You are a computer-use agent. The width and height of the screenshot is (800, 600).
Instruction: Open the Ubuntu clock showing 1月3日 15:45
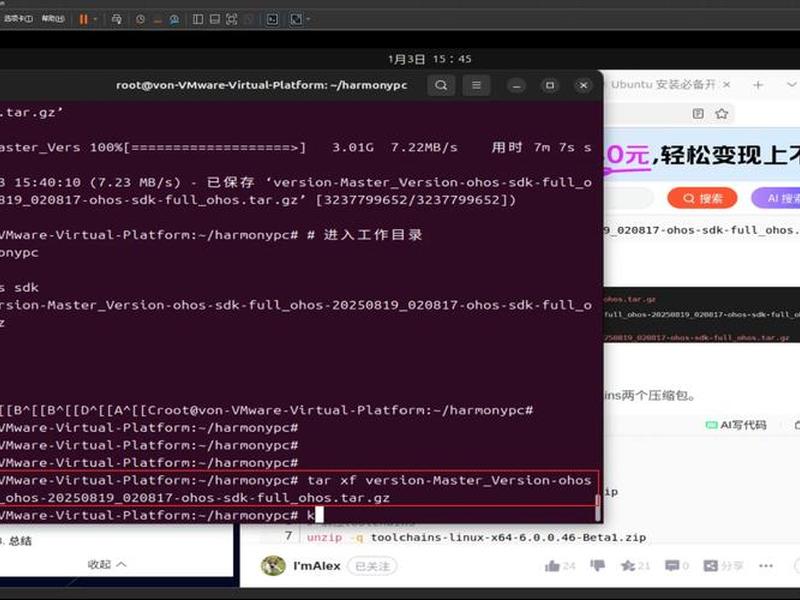[x=430, y=59]
